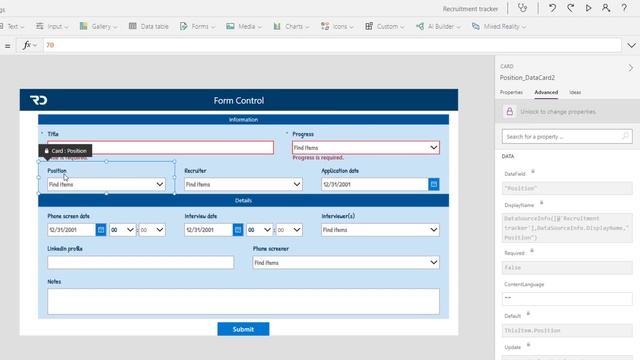Click the Search for a property field
This screenshot has height=360, width=640.
click(567, 136)
